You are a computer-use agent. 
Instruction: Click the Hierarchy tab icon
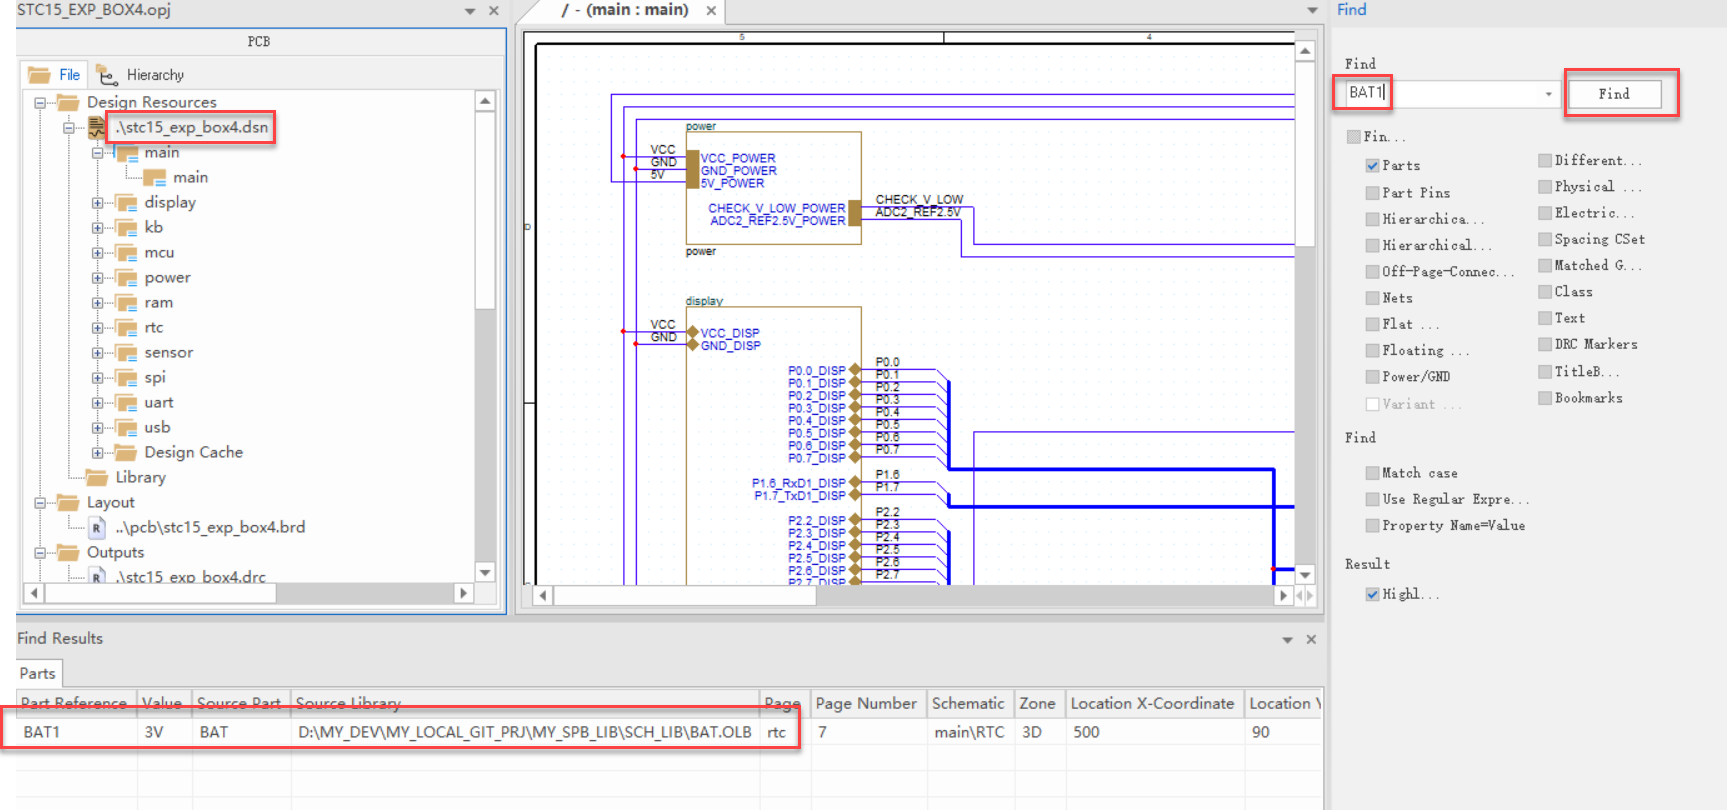(x=107, y=75)
